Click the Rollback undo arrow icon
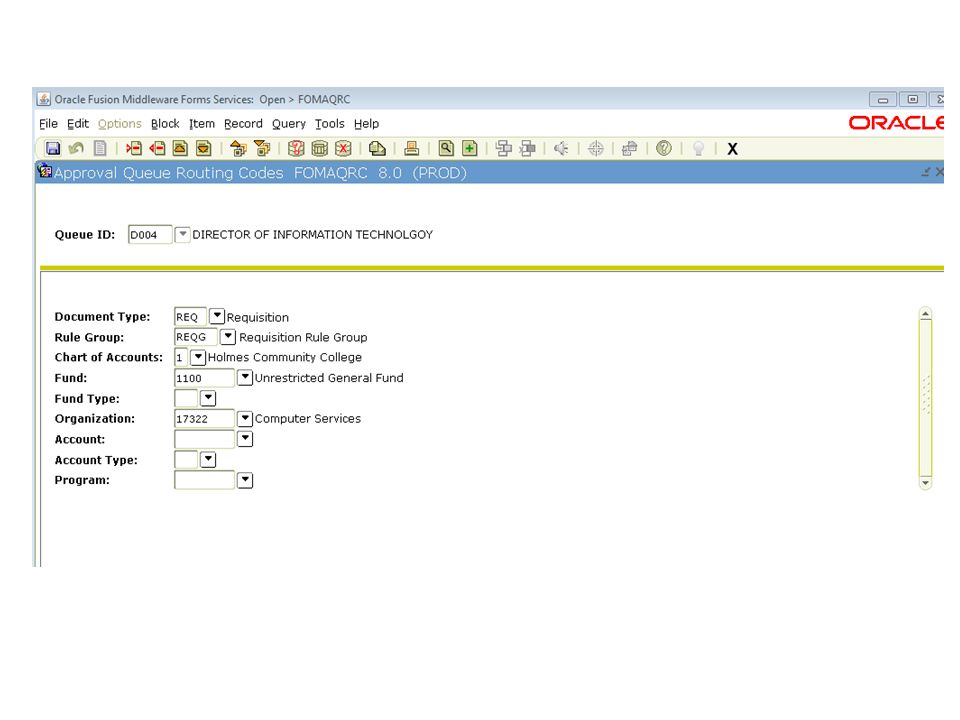 (x=77, y=148)
